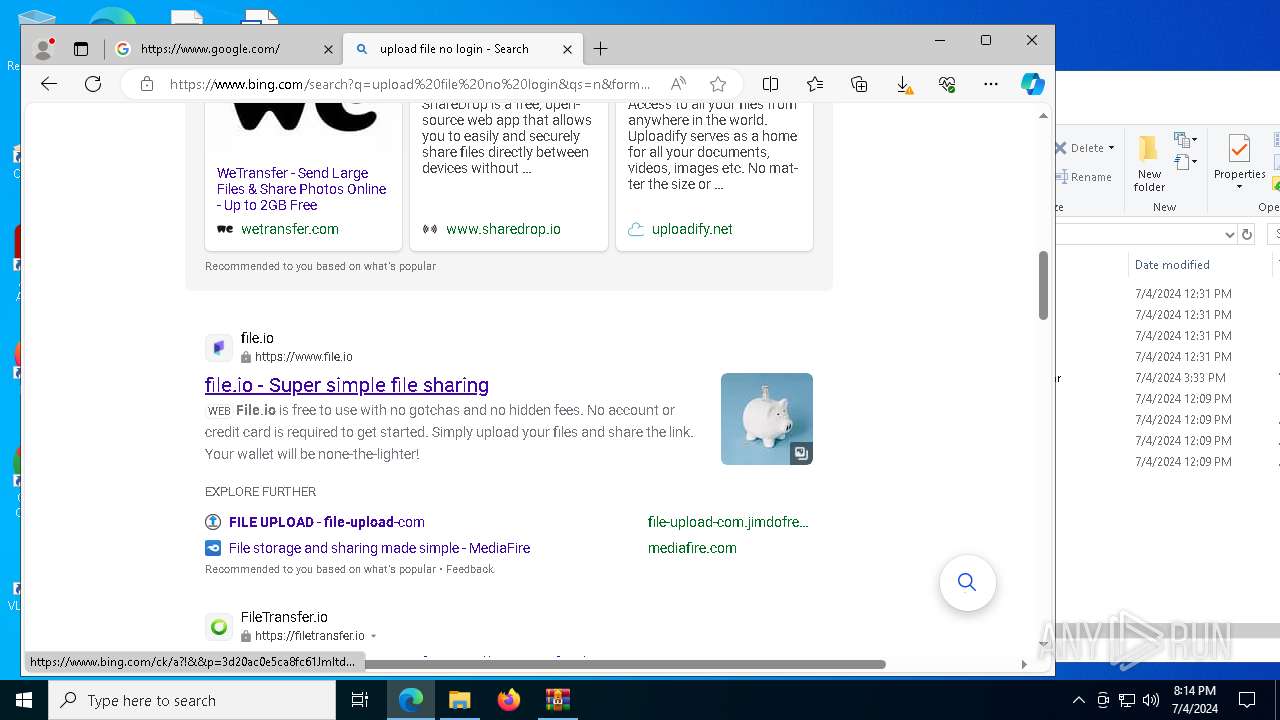
Task: Open the Favorites list icon
Action: click(815, 84)
